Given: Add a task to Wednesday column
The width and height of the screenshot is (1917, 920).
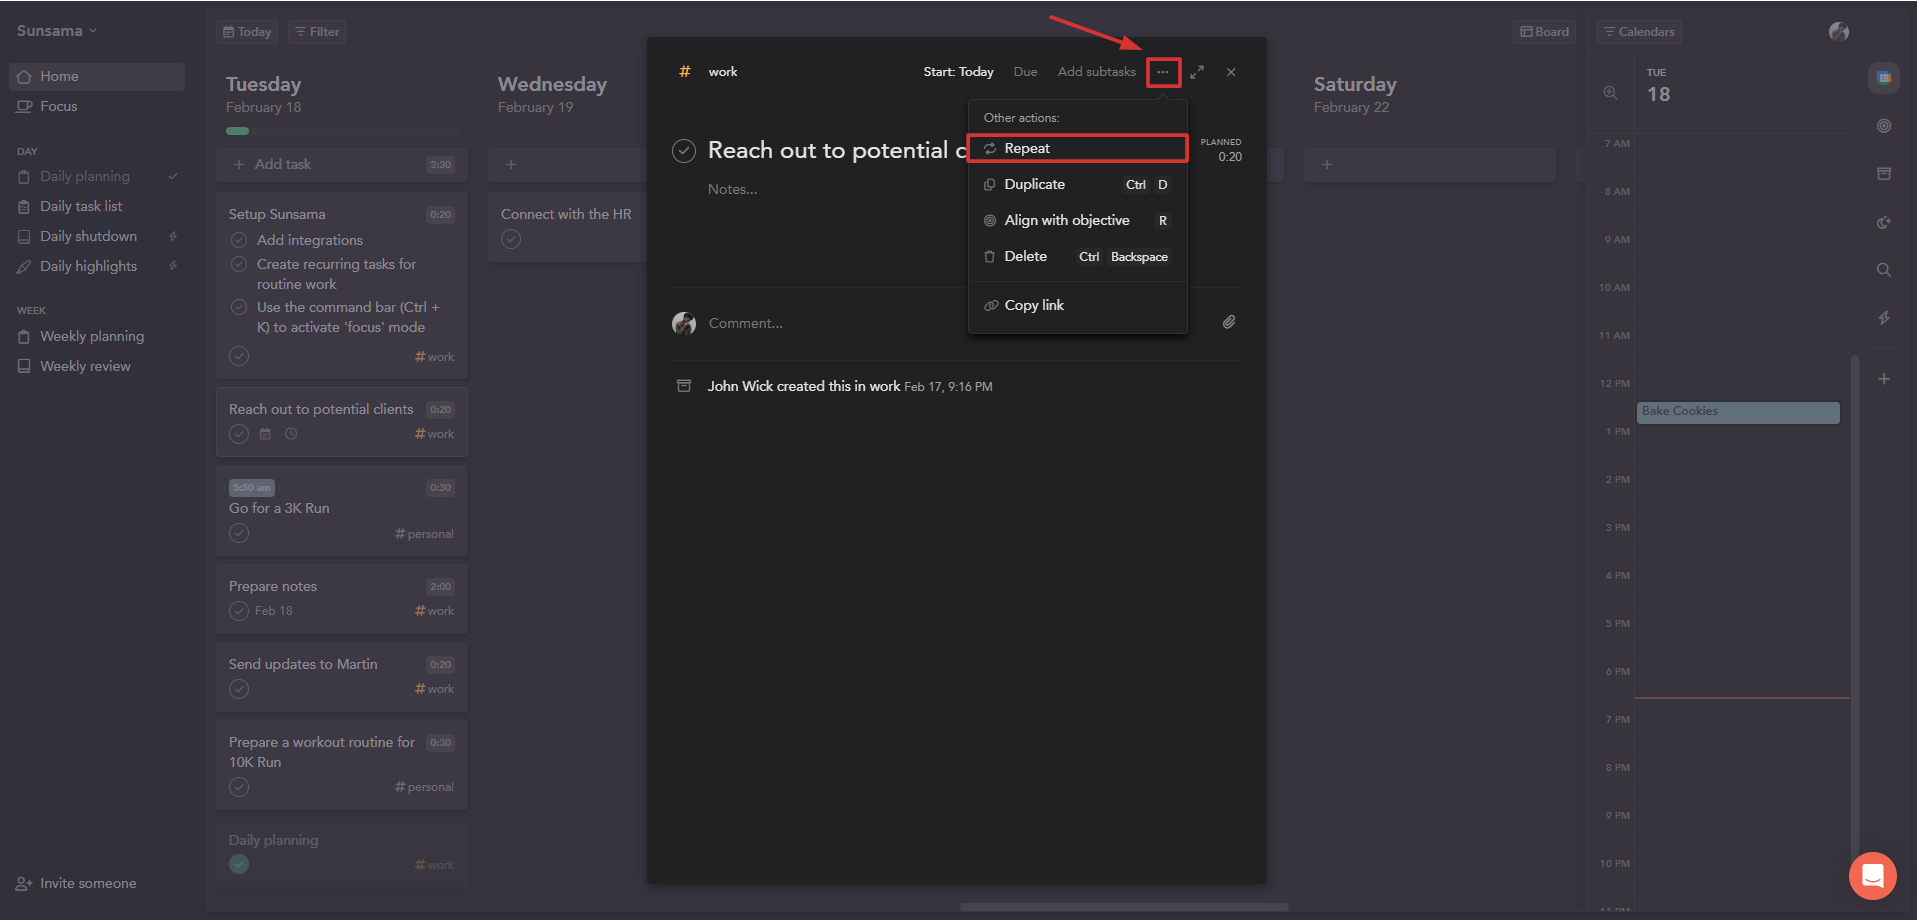Looking at the screenshot, I should [567, 164].
